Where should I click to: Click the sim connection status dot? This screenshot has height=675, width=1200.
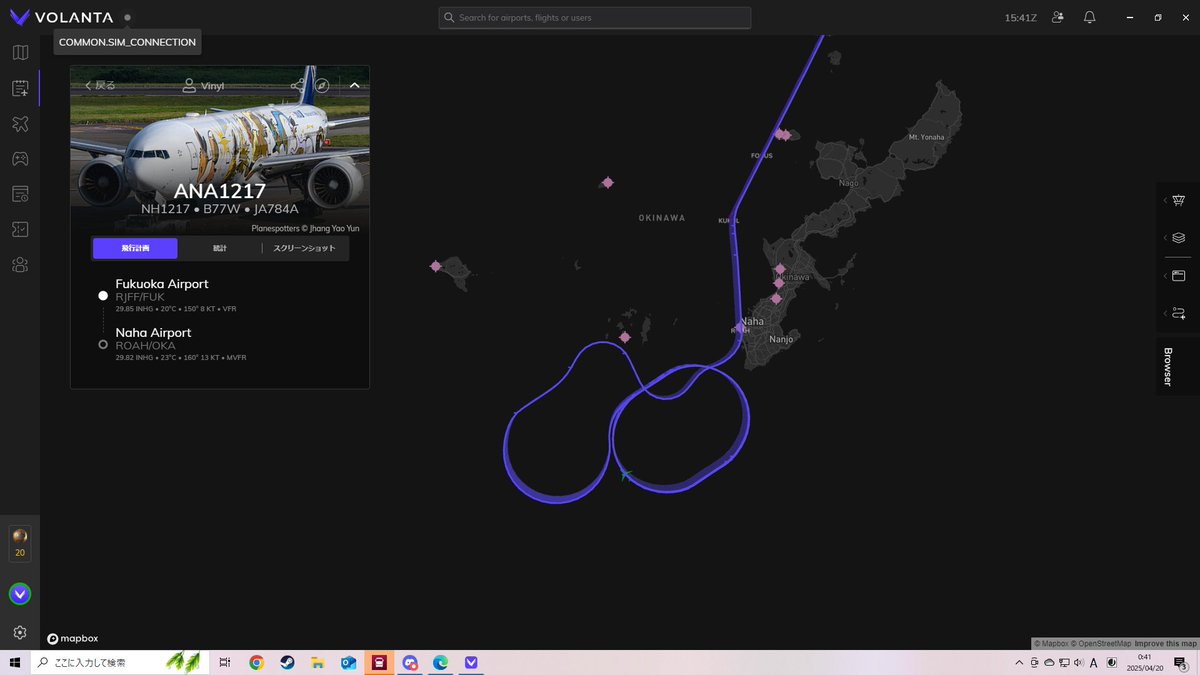pyautogui.click(x=128, y=17)
